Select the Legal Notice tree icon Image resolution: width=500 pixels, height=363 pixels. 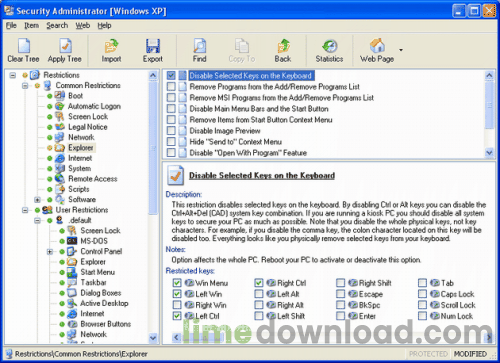(x=60, y=127)
